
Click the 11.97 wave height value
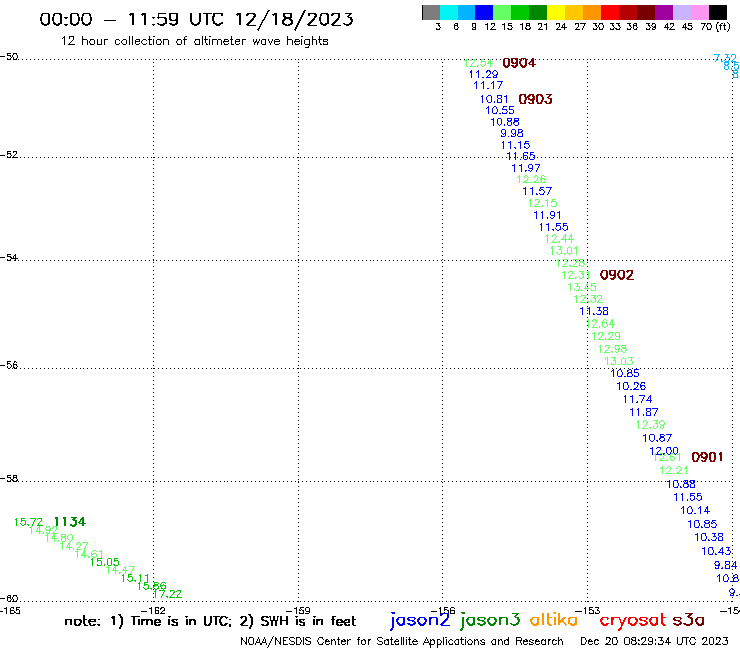pos(526,168)
